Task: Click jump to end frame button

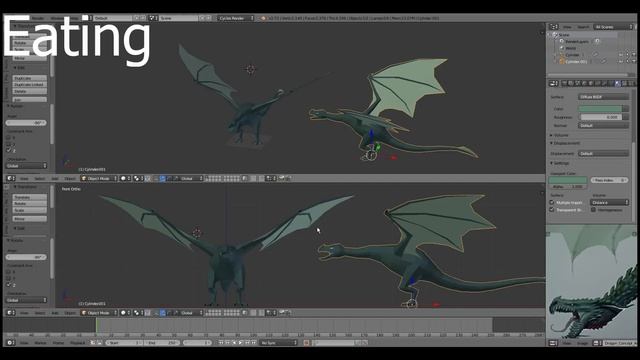Action: [254, 342]
